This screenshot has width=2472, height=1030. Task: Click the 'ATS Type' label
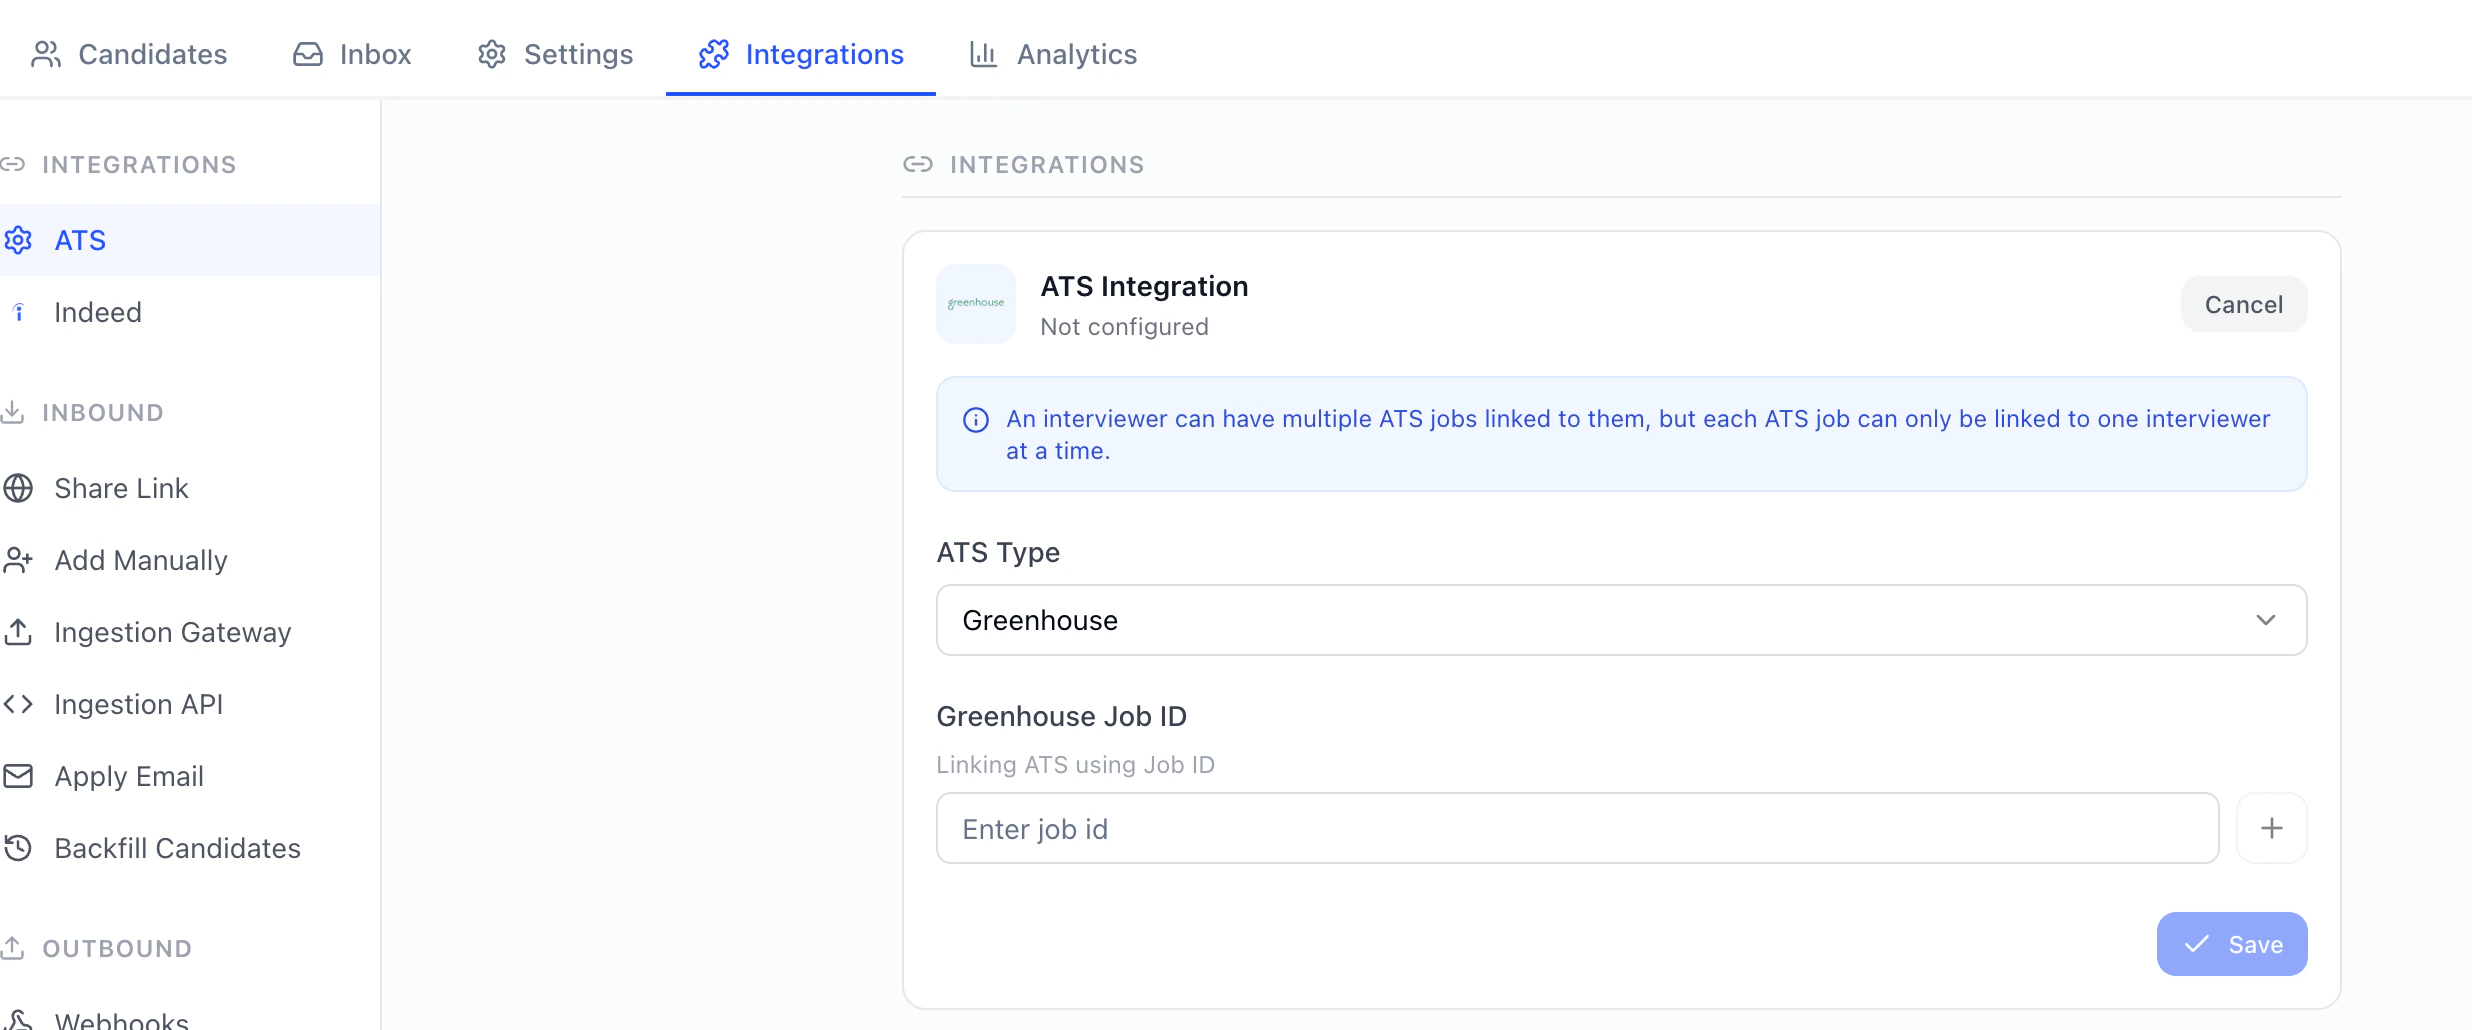pyautogui.click(x=998, y=552)
